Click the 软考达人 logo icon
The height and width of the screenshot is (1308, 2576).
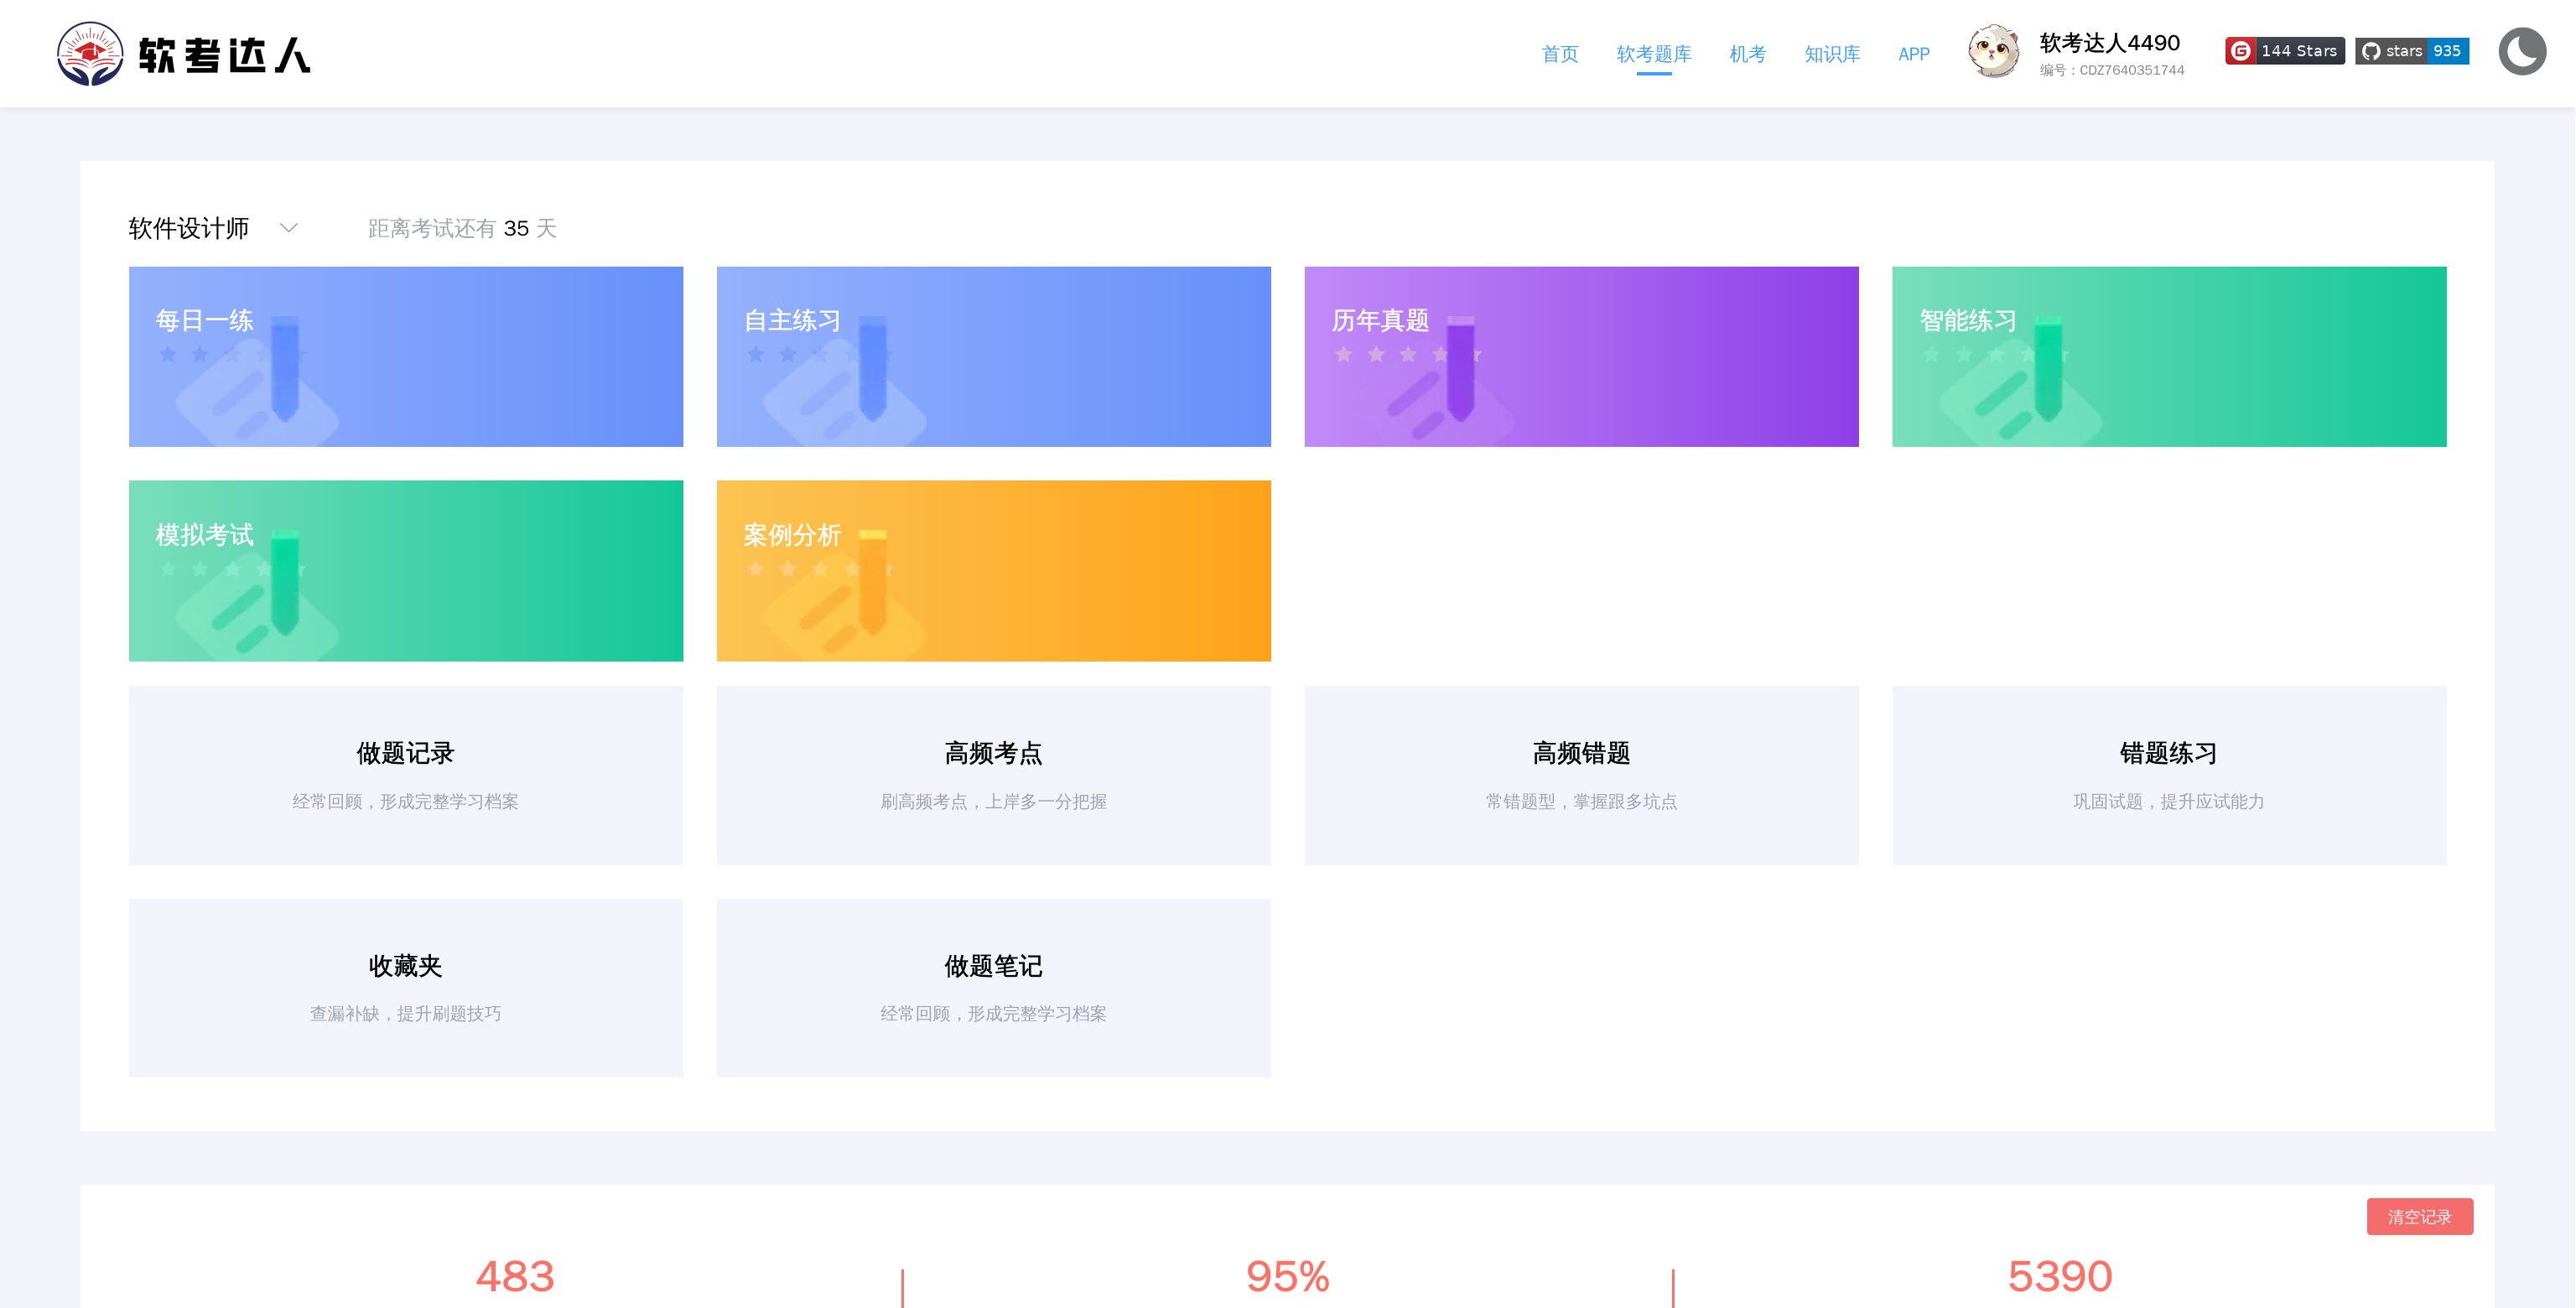90,54
